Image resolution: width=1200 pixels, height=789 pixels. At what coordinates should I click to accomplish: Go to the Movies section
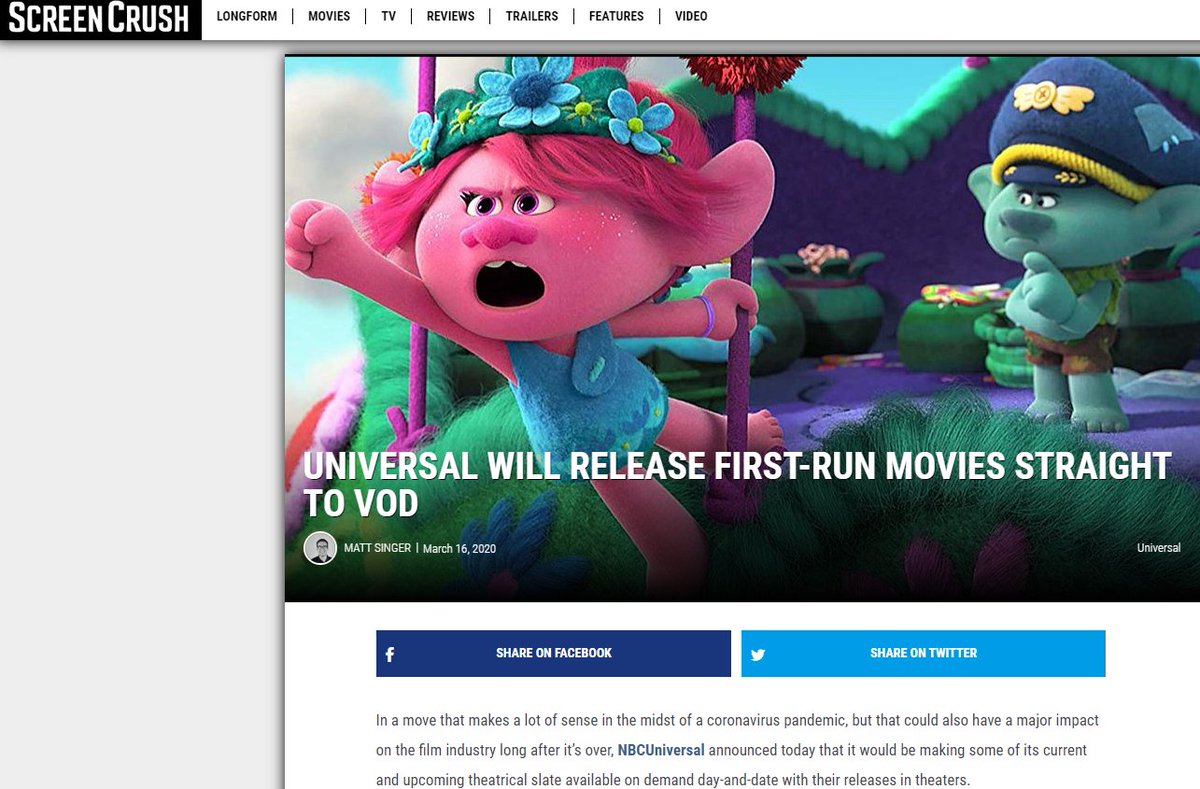[329, 16]
